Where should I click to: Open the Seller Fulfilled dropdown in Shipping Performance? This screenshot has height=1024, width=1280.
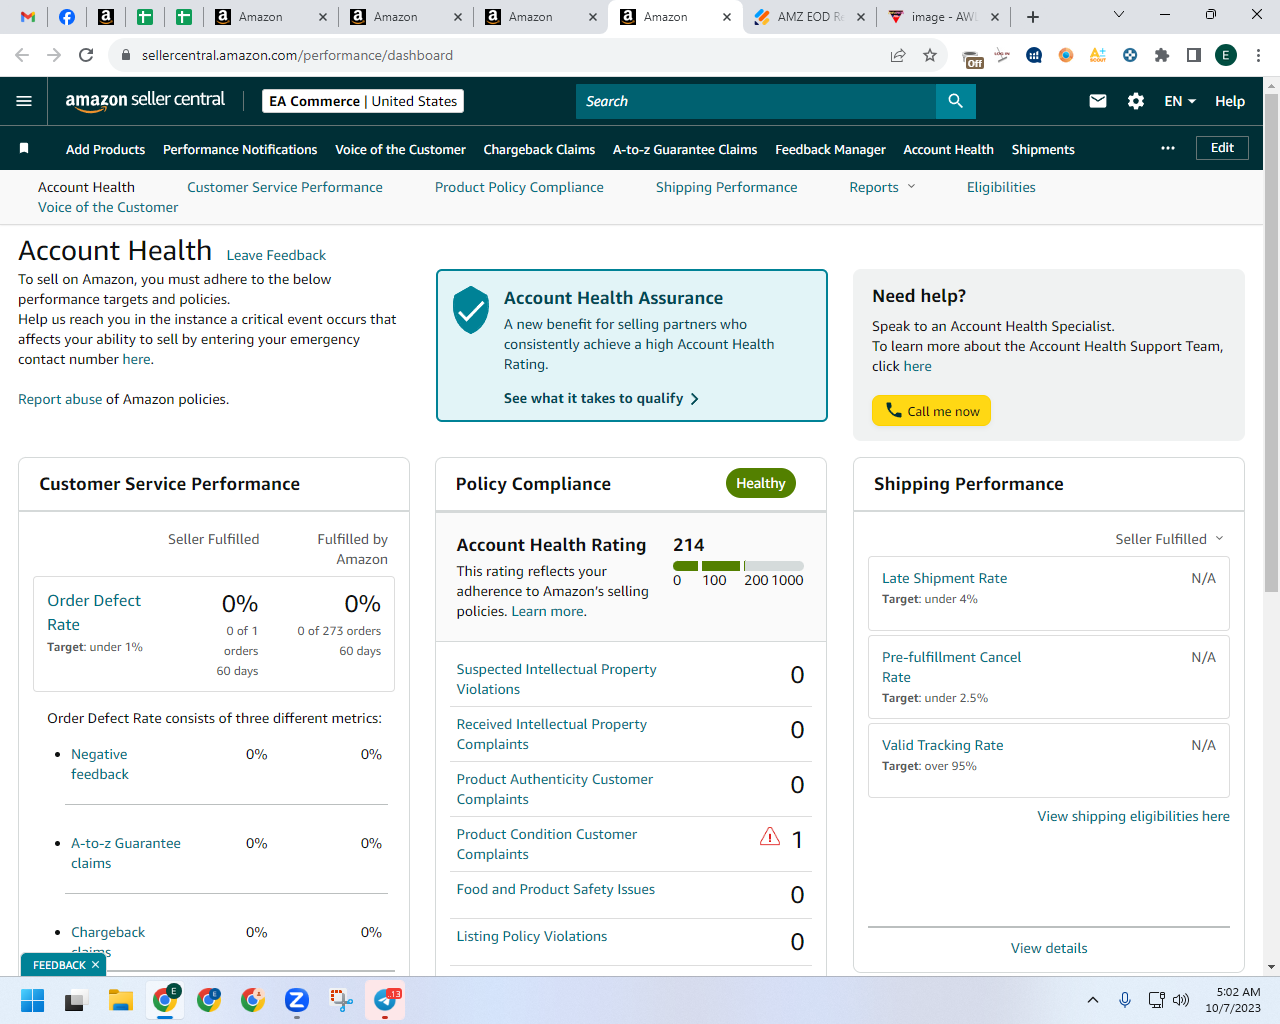coord(1169,539)
